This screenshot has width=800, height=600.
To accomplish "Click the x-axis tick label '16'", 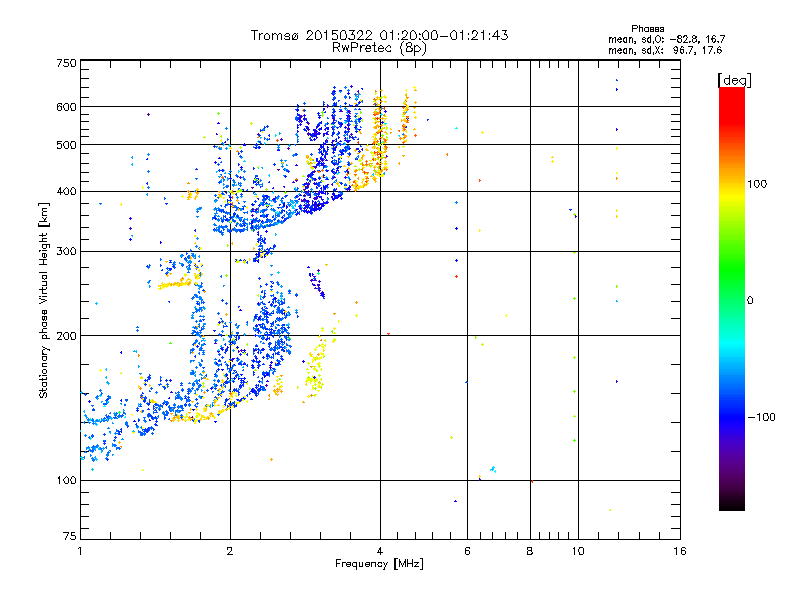I will (x=680, y=551).
